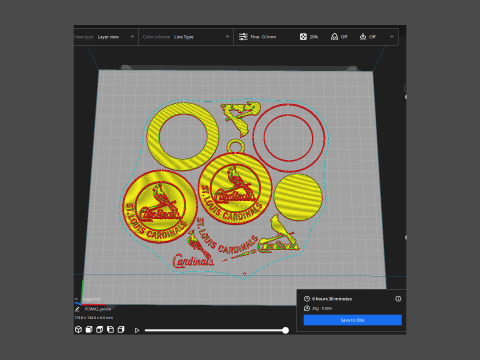Click the simulation slider handle
This screenshot has width=480, height=360.
pos(285,330)
